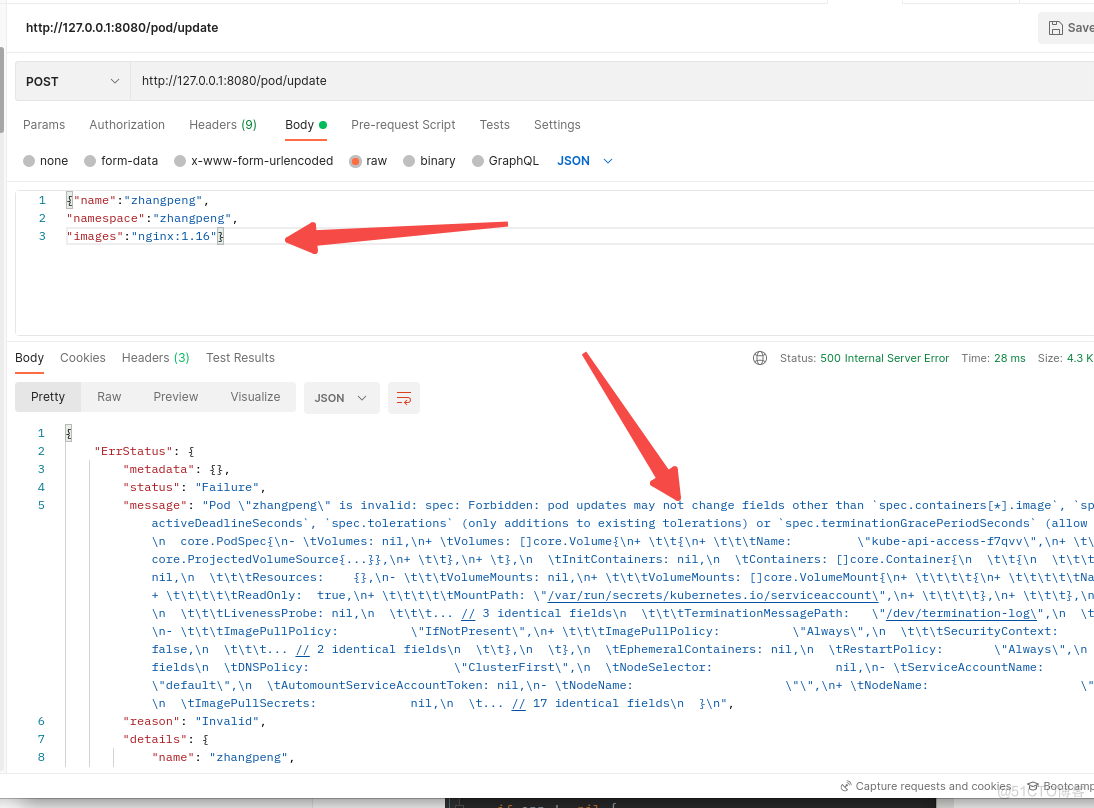Screen dimensions: 1094x808
Task: Open response Cookies
Action: tap(82, 357)
